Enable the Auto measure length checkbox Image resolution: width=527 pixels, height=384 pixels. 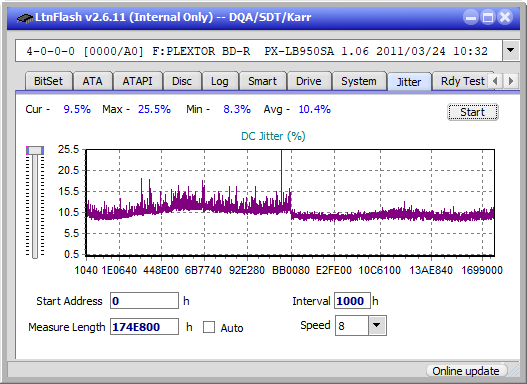(x=209, y=327)
